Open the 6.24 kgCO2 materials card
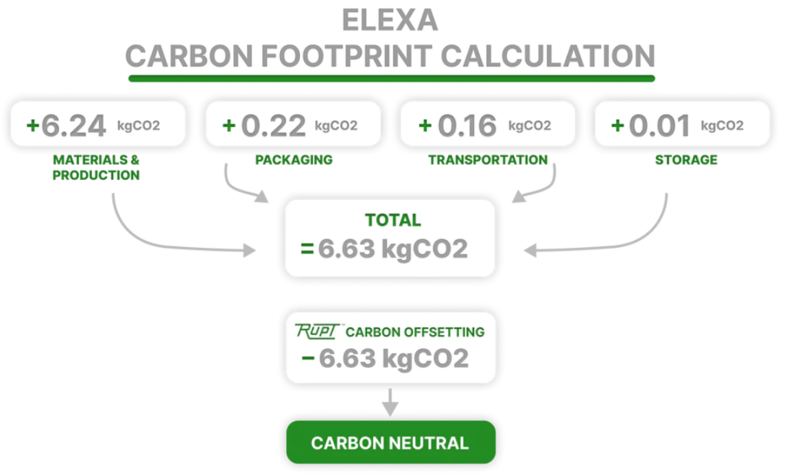800x475 pixels. [97, 126]
